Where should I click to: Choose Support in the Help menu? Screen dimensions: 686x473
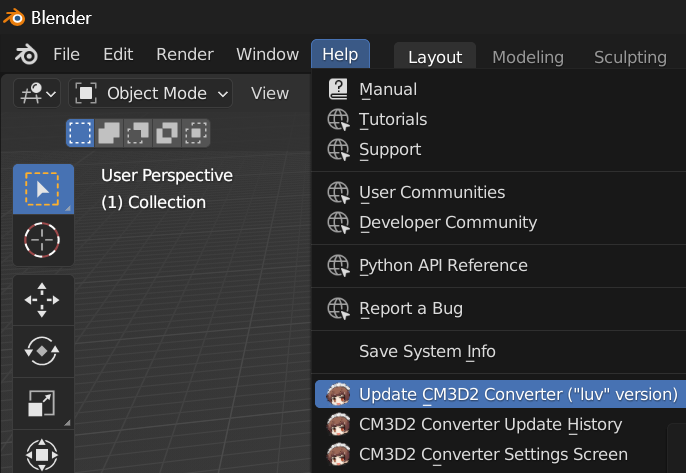[500, 150]
